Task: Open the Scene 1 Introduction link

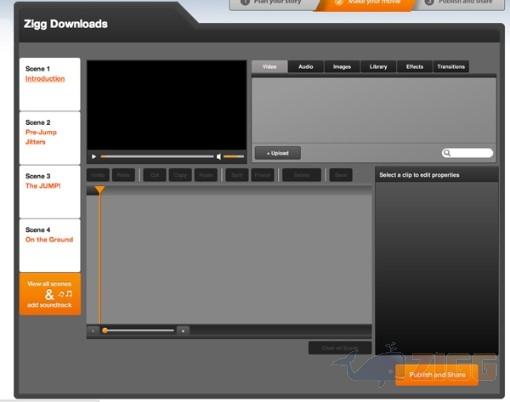Action: (45, 79)
